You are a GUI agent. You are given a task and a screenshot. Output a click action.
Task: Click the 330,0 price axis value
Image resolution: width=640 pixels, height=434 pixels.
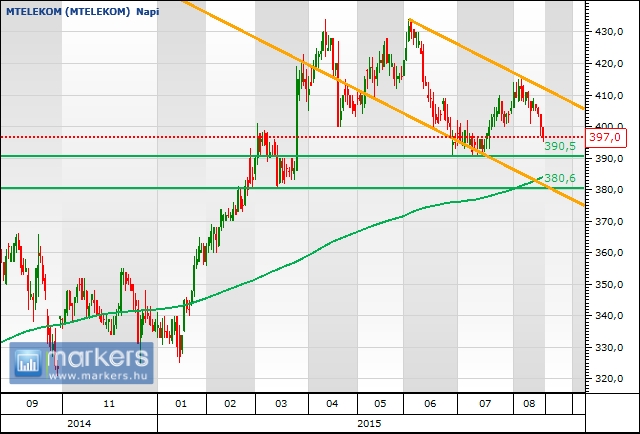click(x=608, y=347)
